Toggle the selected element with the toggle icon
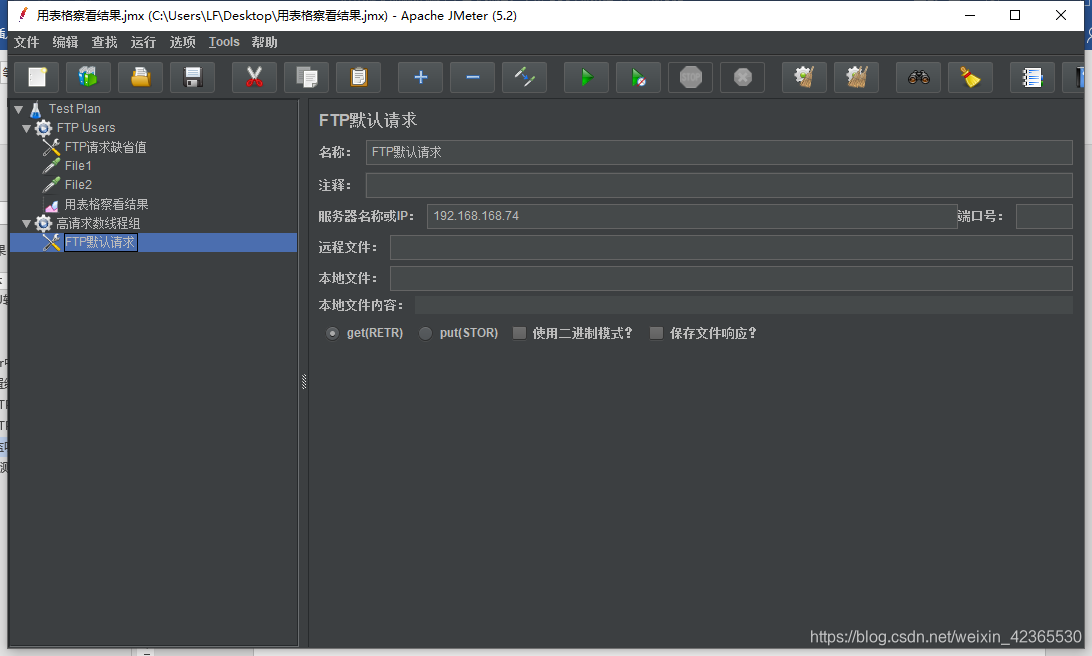 click(524, 77)
